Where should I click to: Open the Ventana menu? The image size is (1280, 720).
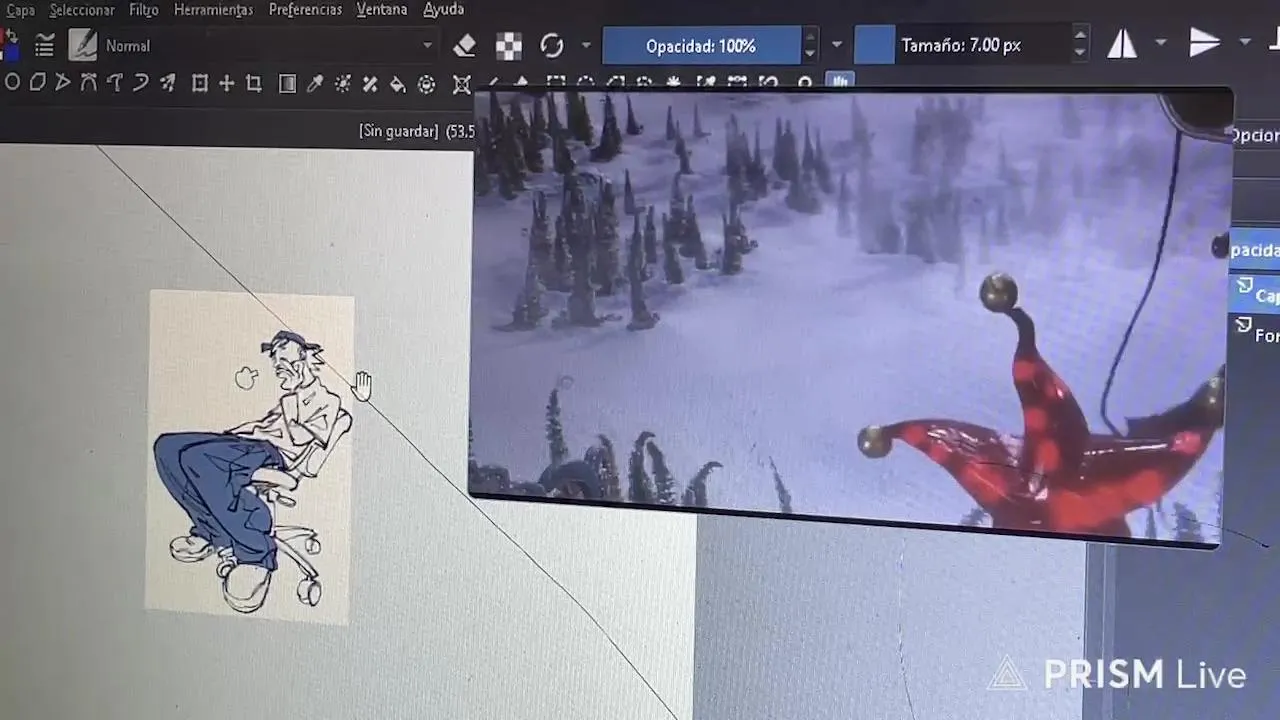click(x=382, y=9)
